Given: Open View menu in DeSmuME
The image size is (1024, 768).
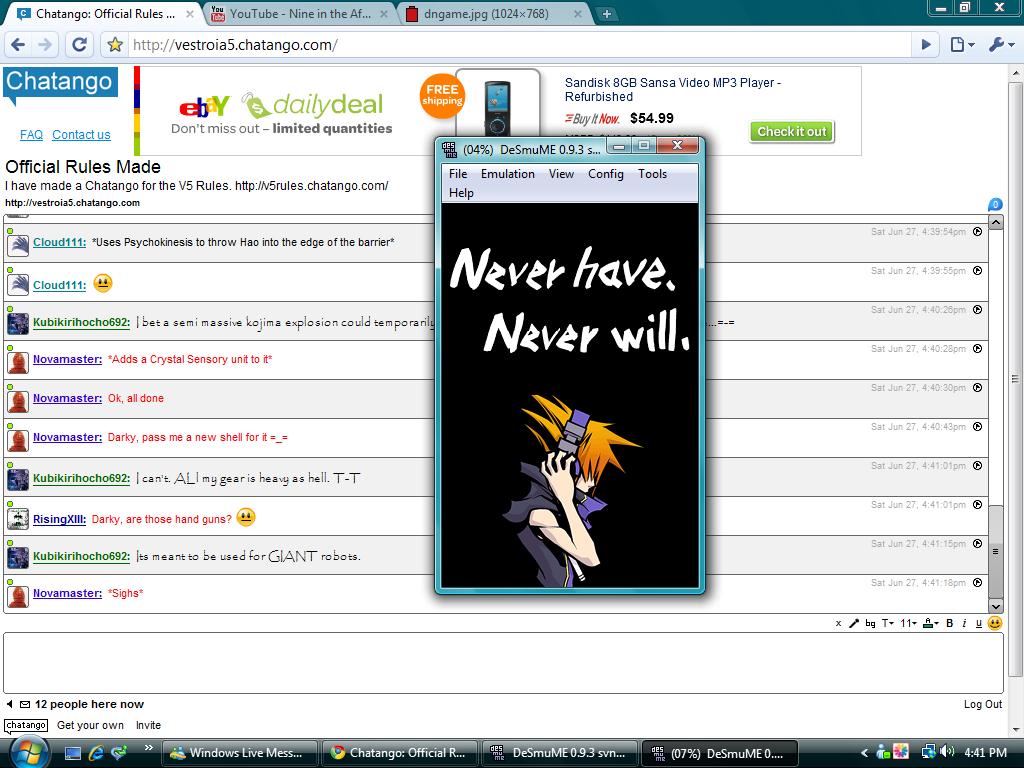Looking at the screenshot, I should pos(561,174).
